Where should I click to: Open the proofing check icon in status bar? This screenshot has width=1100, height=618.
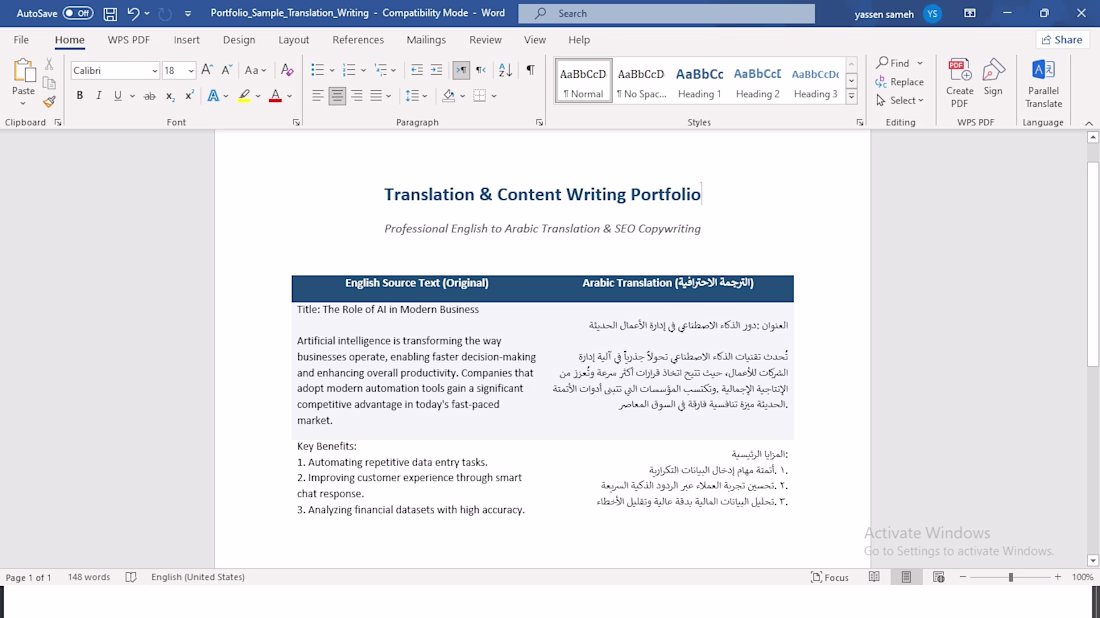130,577
